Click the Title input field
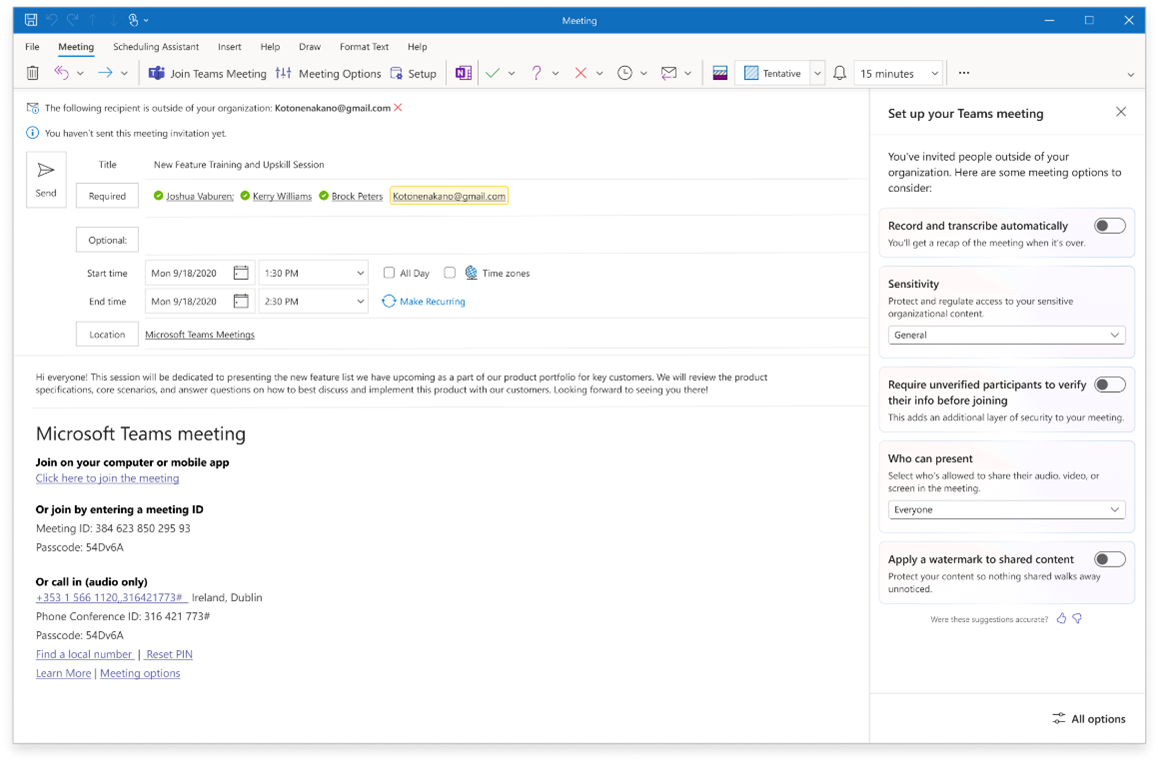Screen dimensions: 1159x763 tap(506, 165)
